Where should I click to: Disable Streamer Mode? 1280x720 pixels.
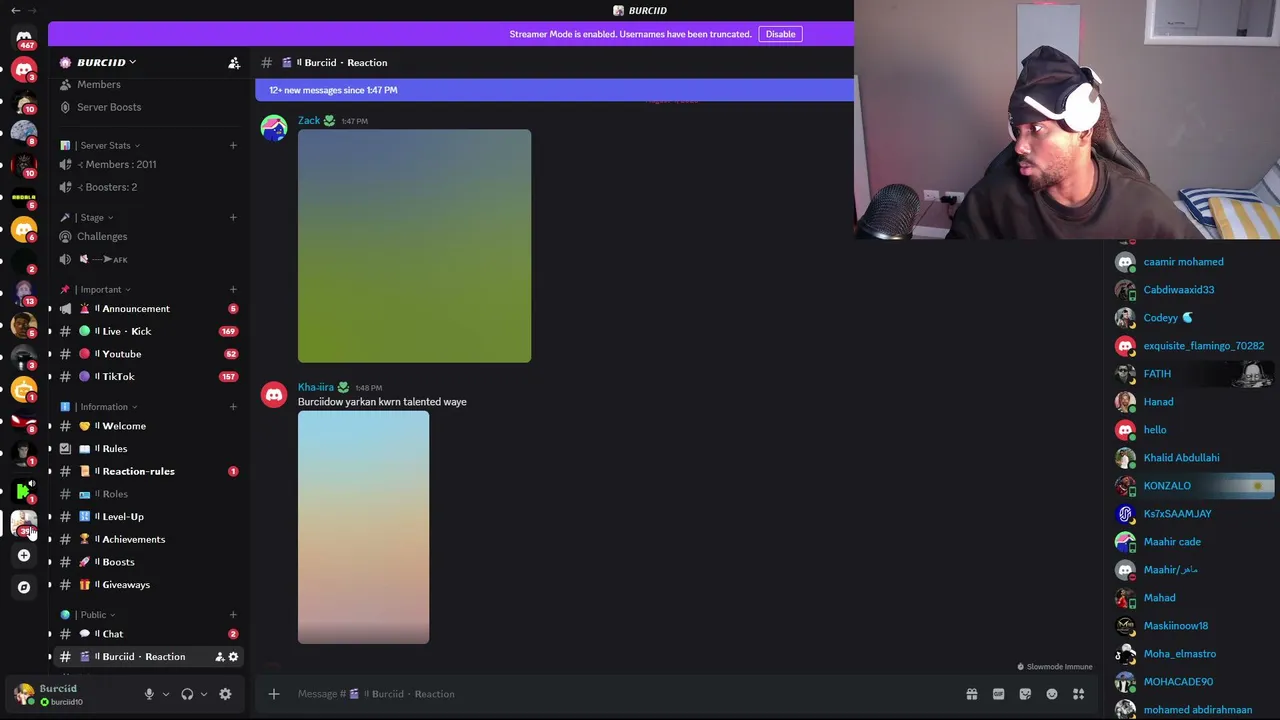pyautogui.click(x=780, y=34)
